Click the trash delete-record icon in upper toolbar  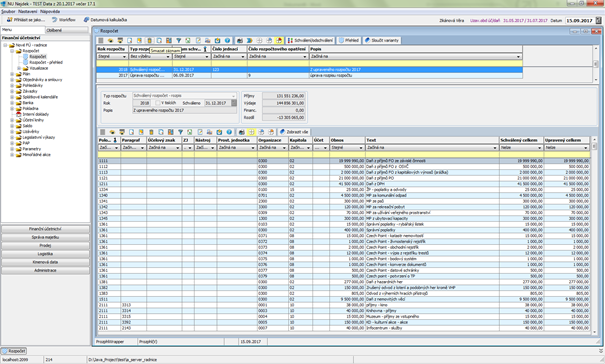click(x=149, y=41)
